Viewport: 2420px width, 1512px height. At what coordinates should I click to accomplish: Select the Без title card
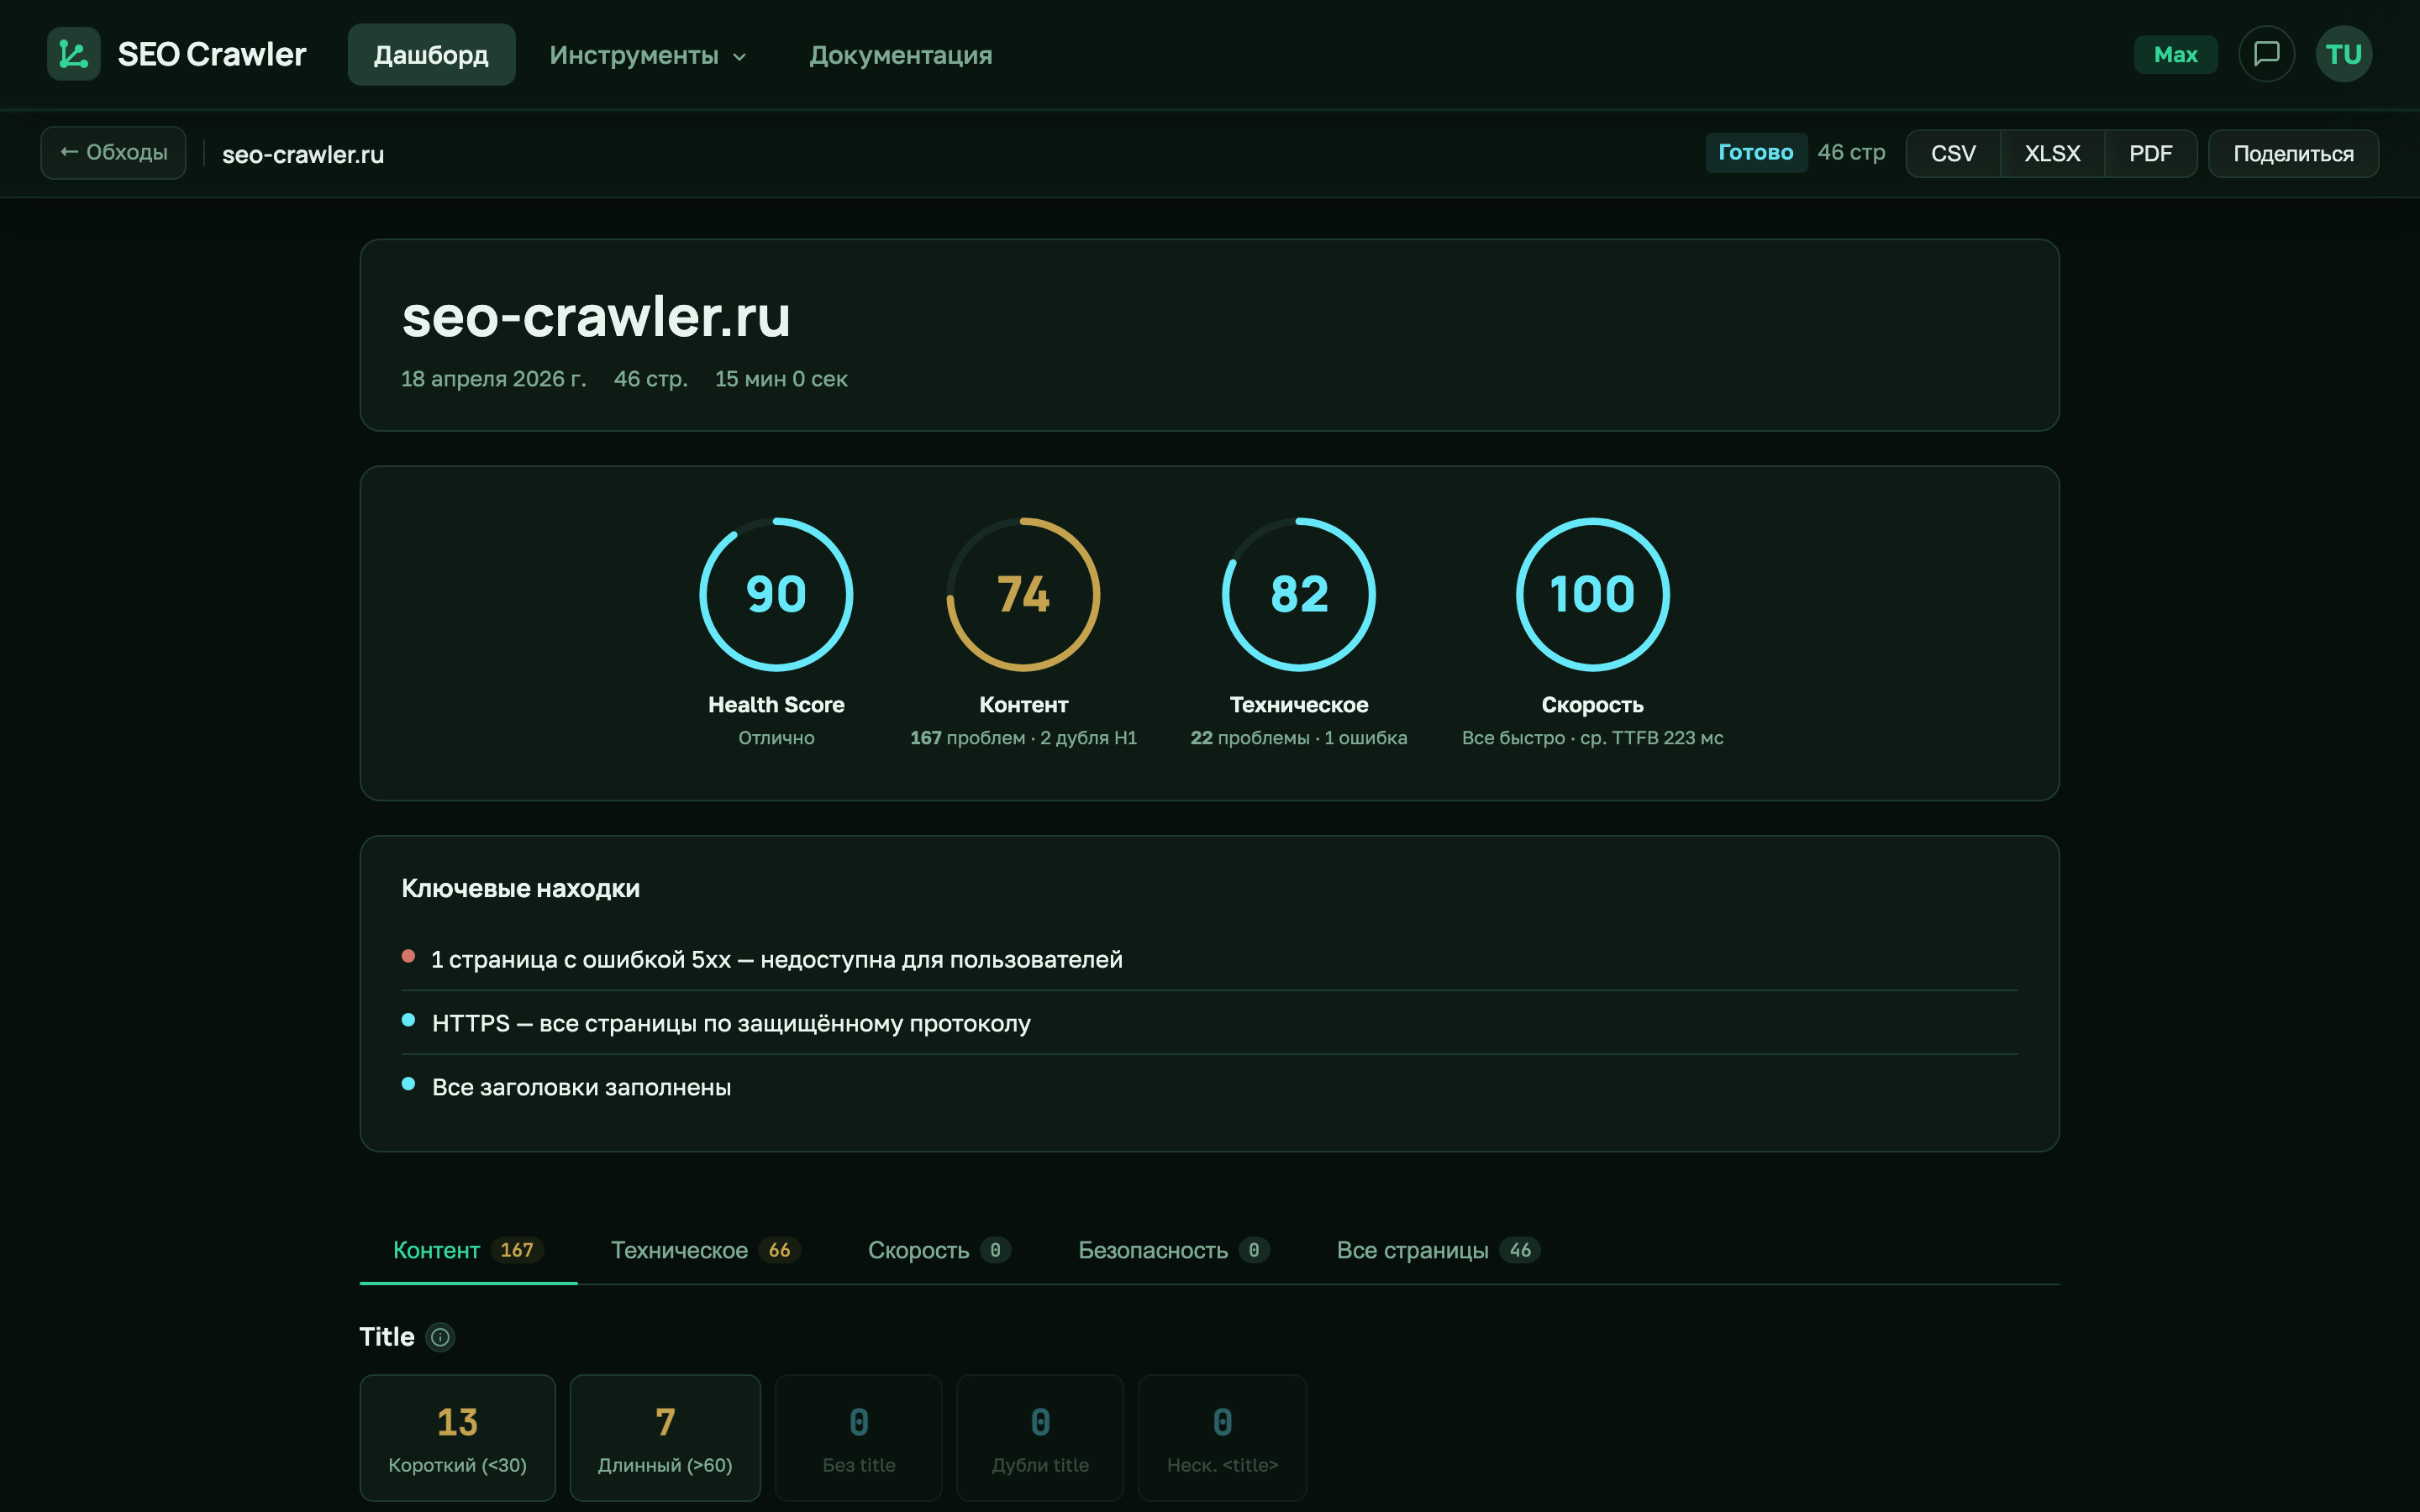pos(858,1437)
